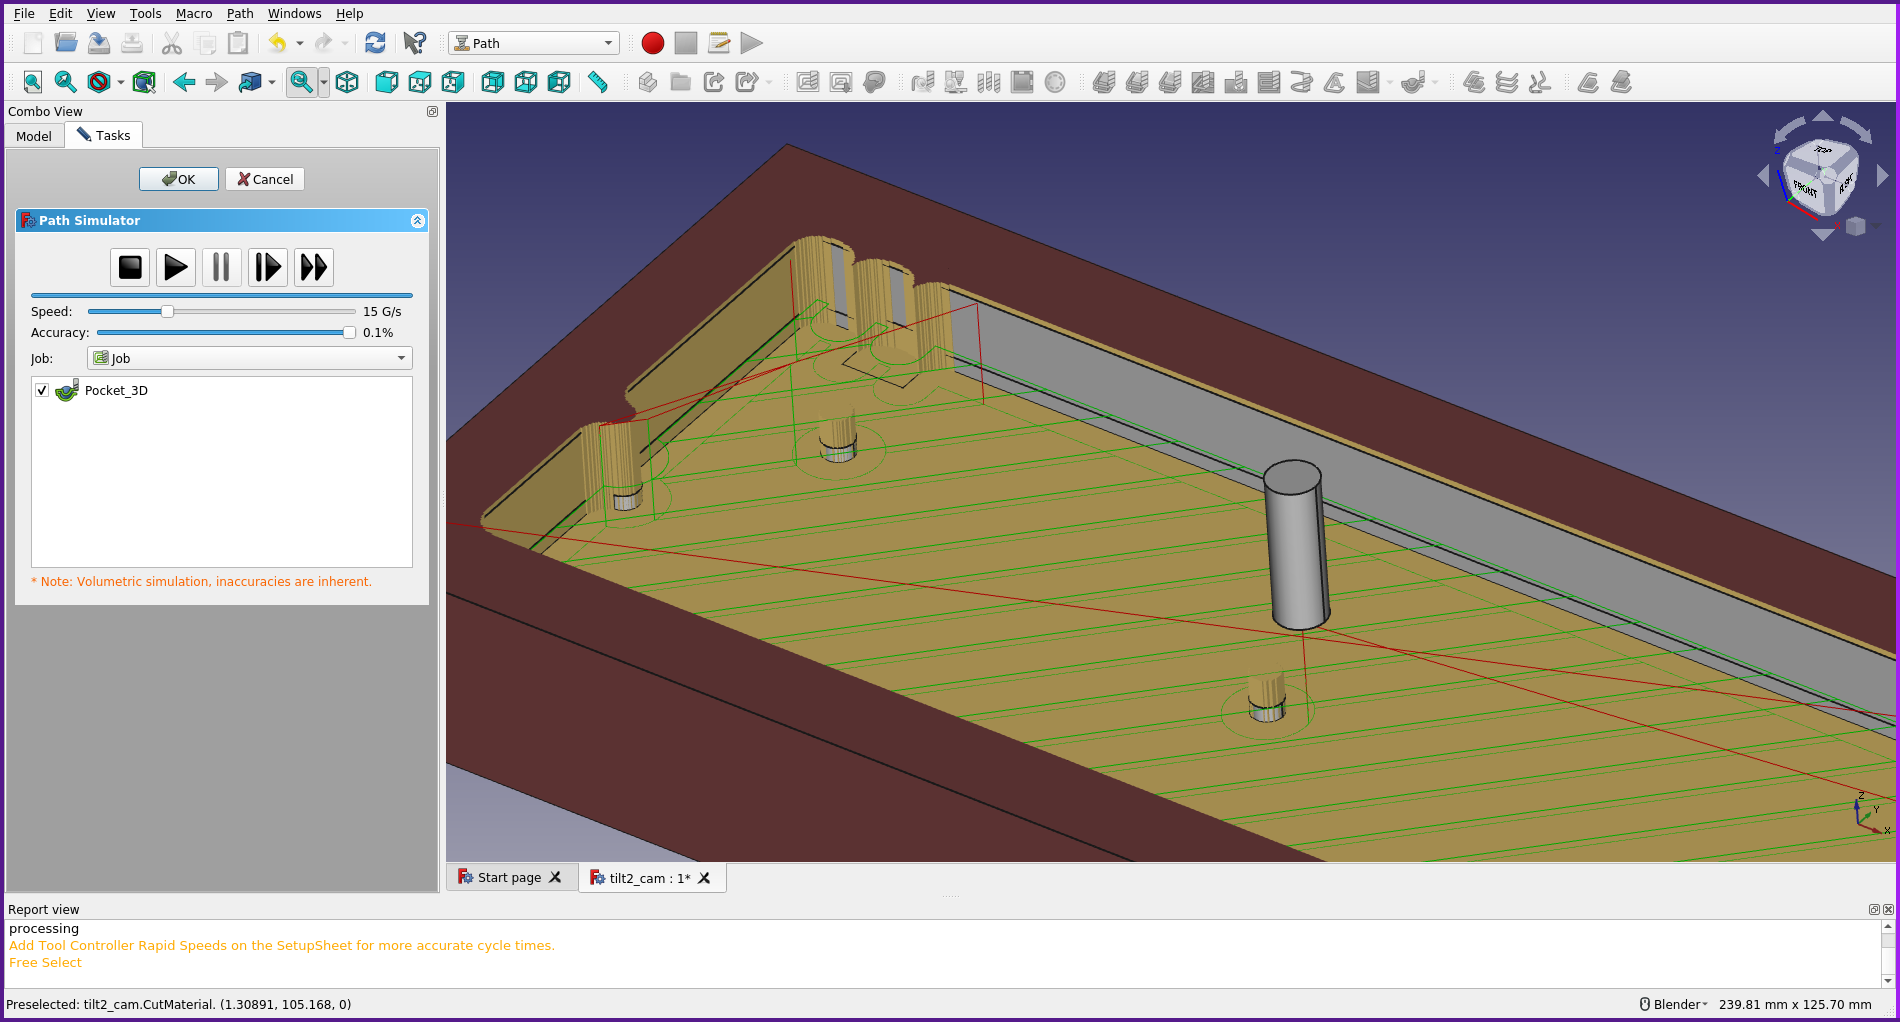Screen dimensions: 1900x1022
Task: Click the navigation cube FRONT face
Action: click(1805, 187)
